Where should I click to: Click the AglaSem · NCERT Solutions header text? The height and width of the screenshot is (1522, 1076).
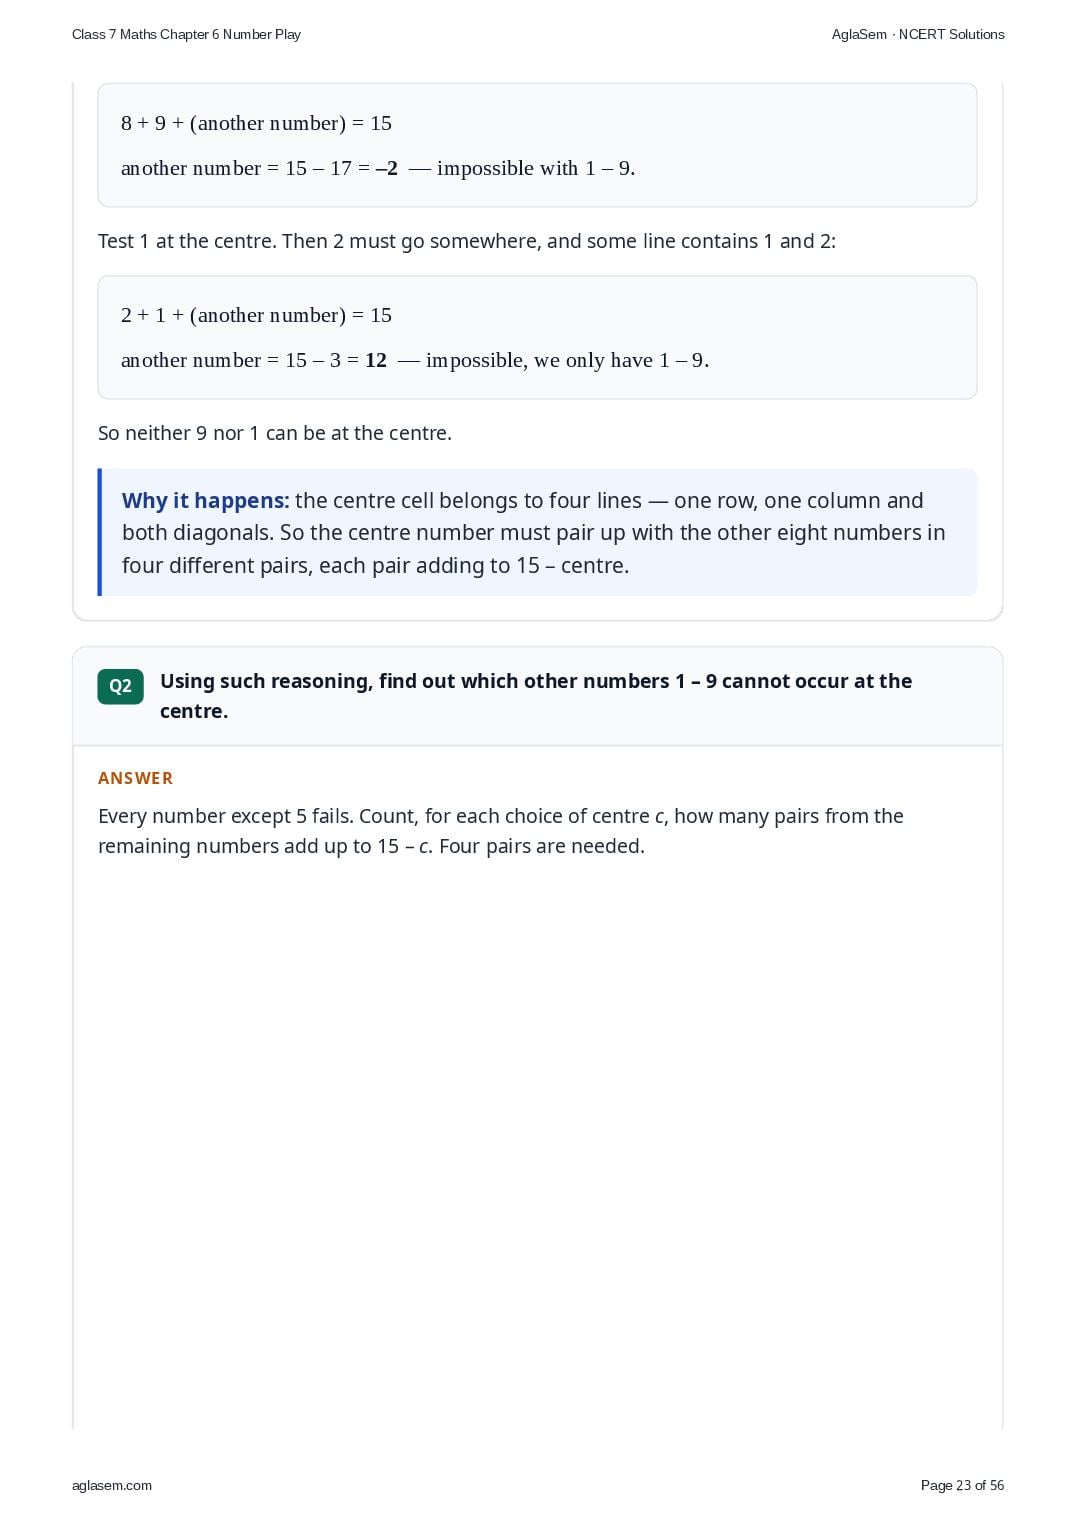[x=918, y=34]
